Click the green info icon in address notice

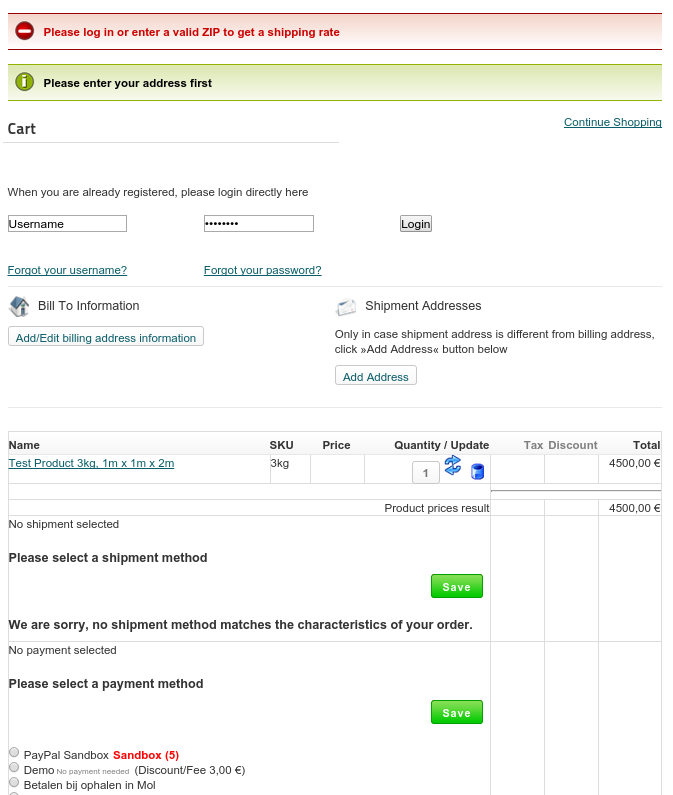coord(25,82)
